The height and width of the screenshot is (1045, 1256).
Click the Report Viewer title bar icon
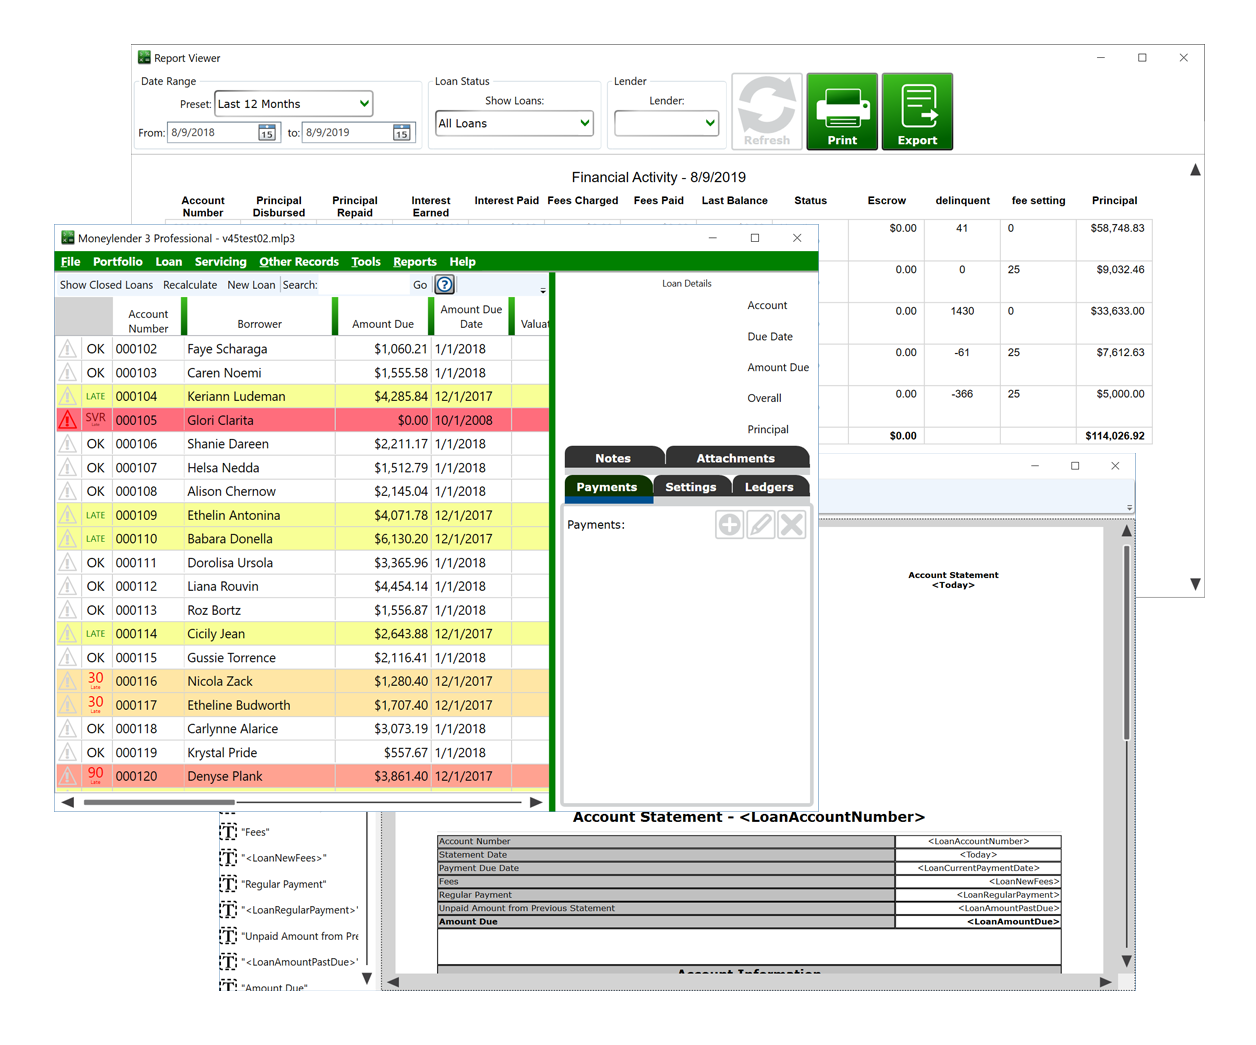[x=144, y=58]
